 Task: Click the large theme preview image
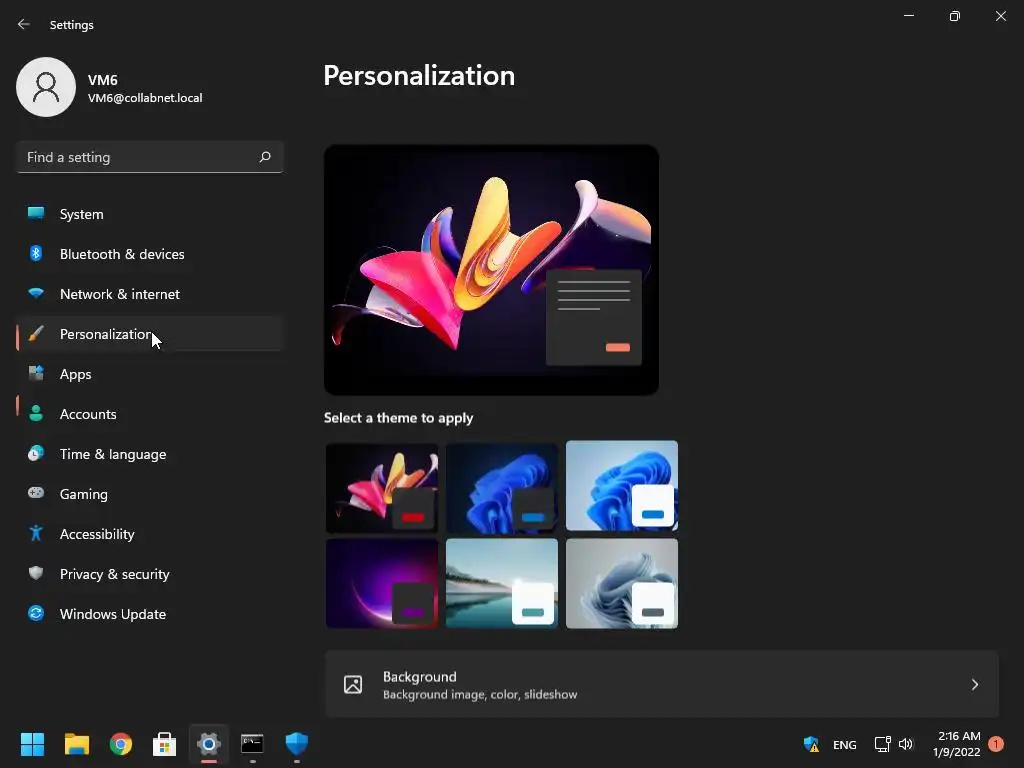click(x=491, y=270)
